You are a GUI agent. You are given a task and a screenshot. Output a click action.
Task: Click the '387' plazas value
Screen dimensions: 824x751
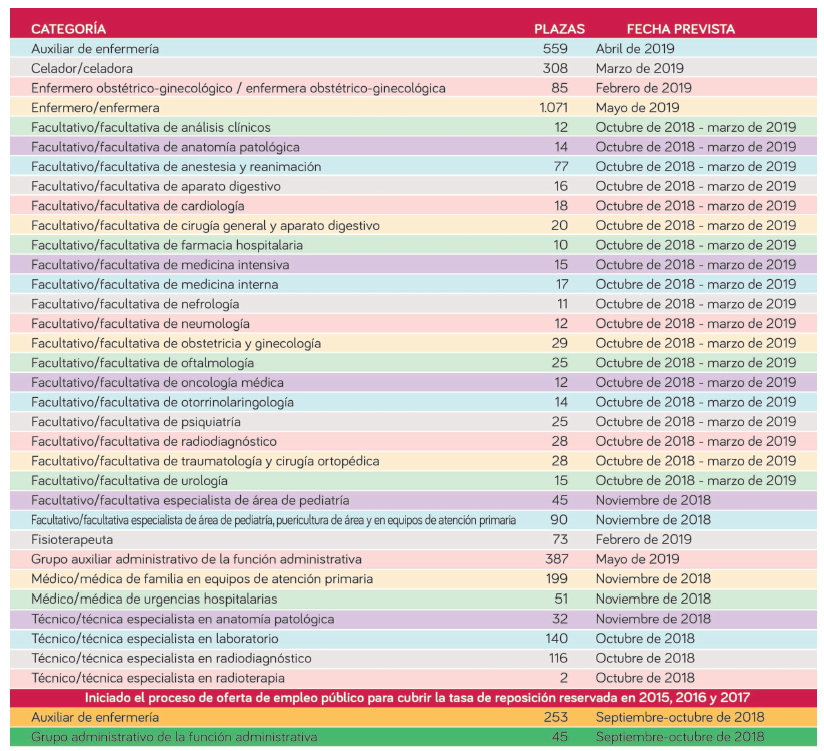(x=557, y=559)
